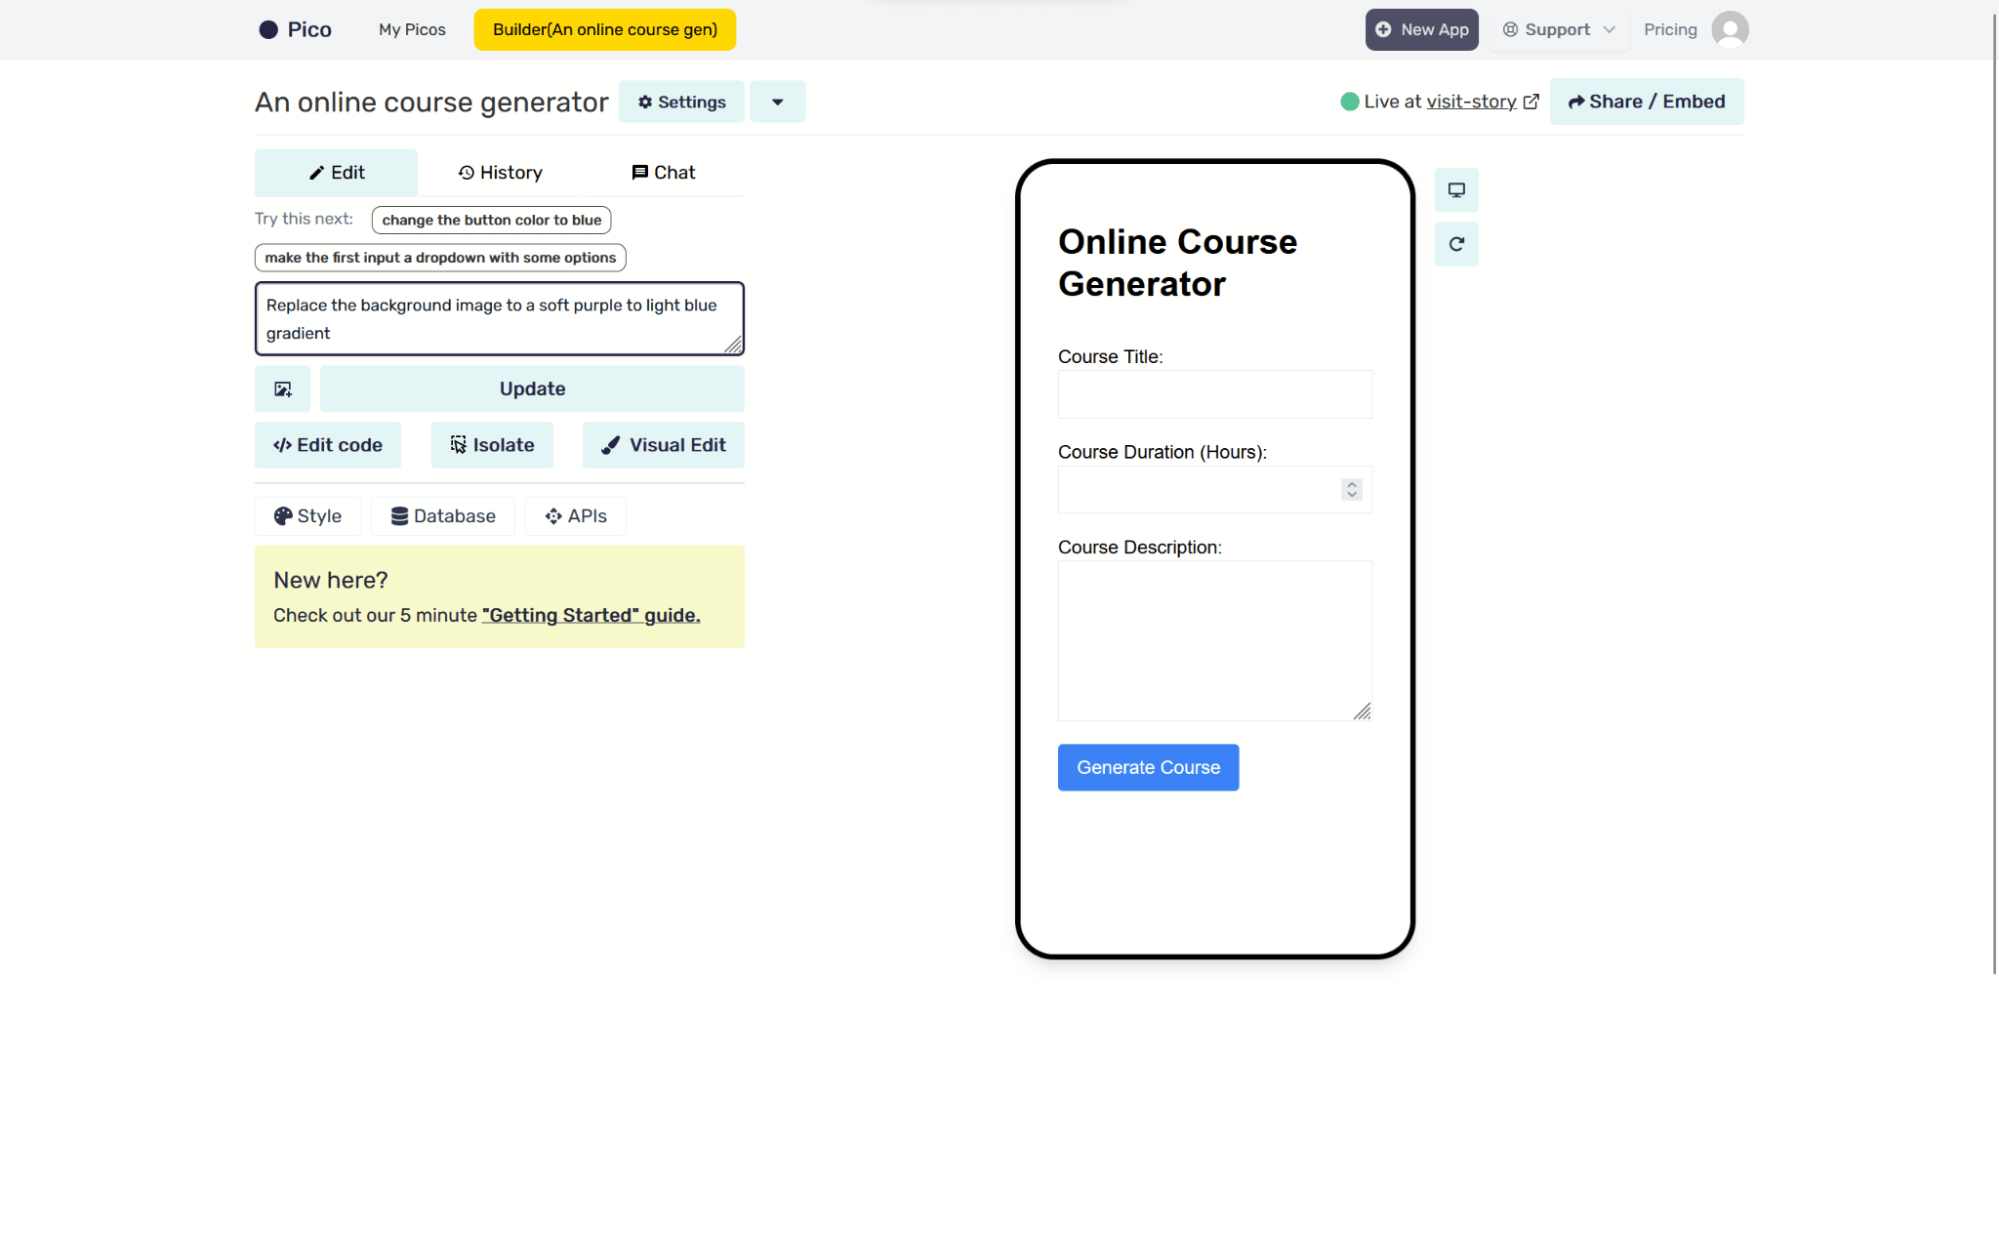Click the Course Title input field
Screen dimensions: 1999x1250
tap(1214, 394)
